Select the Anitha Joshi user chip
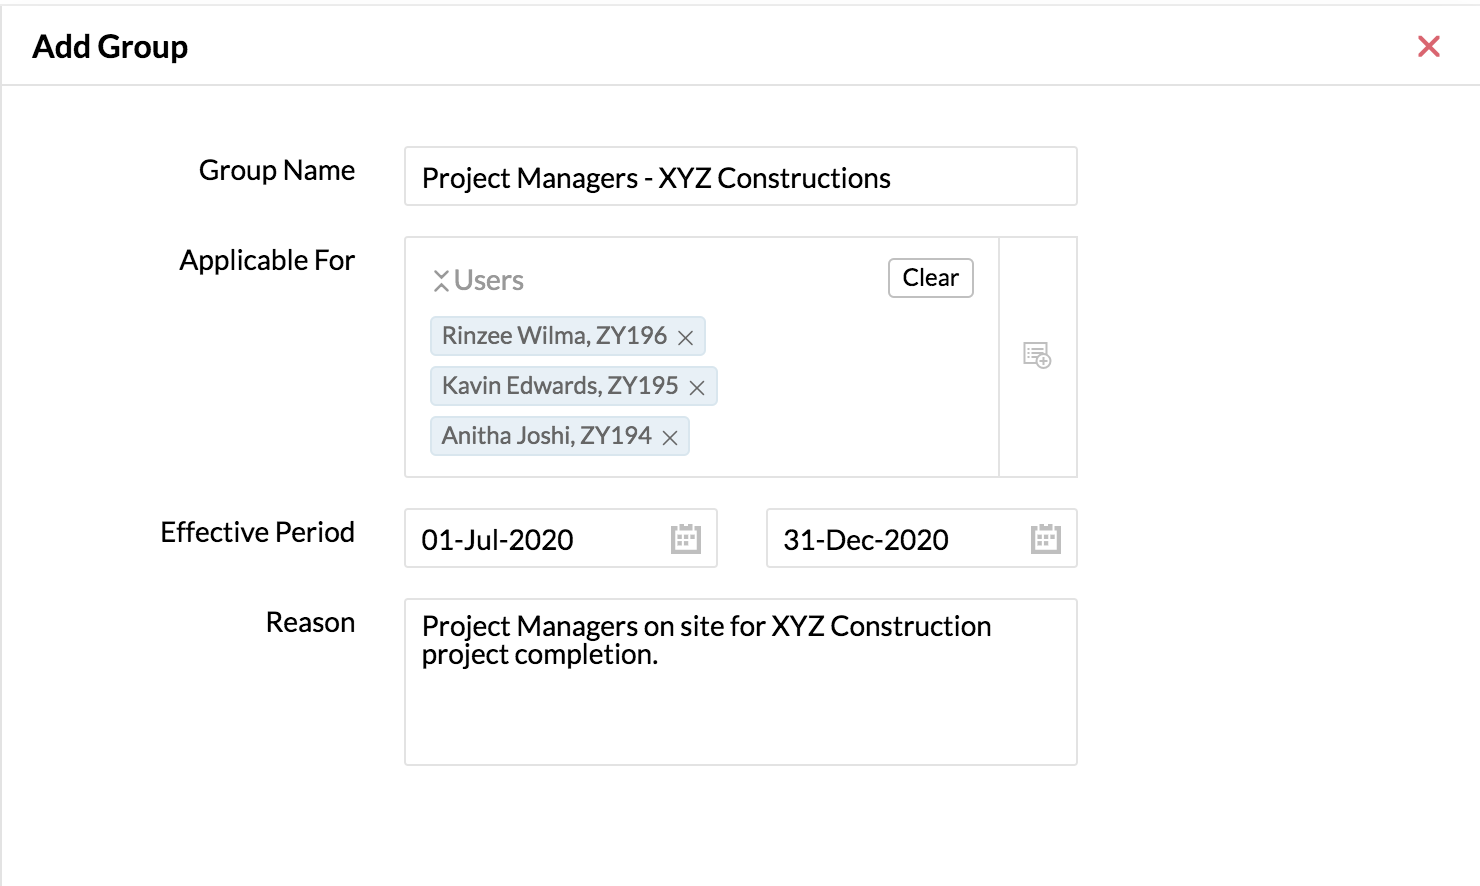Viewport: 1480px width, 886px height. point(546,436)
